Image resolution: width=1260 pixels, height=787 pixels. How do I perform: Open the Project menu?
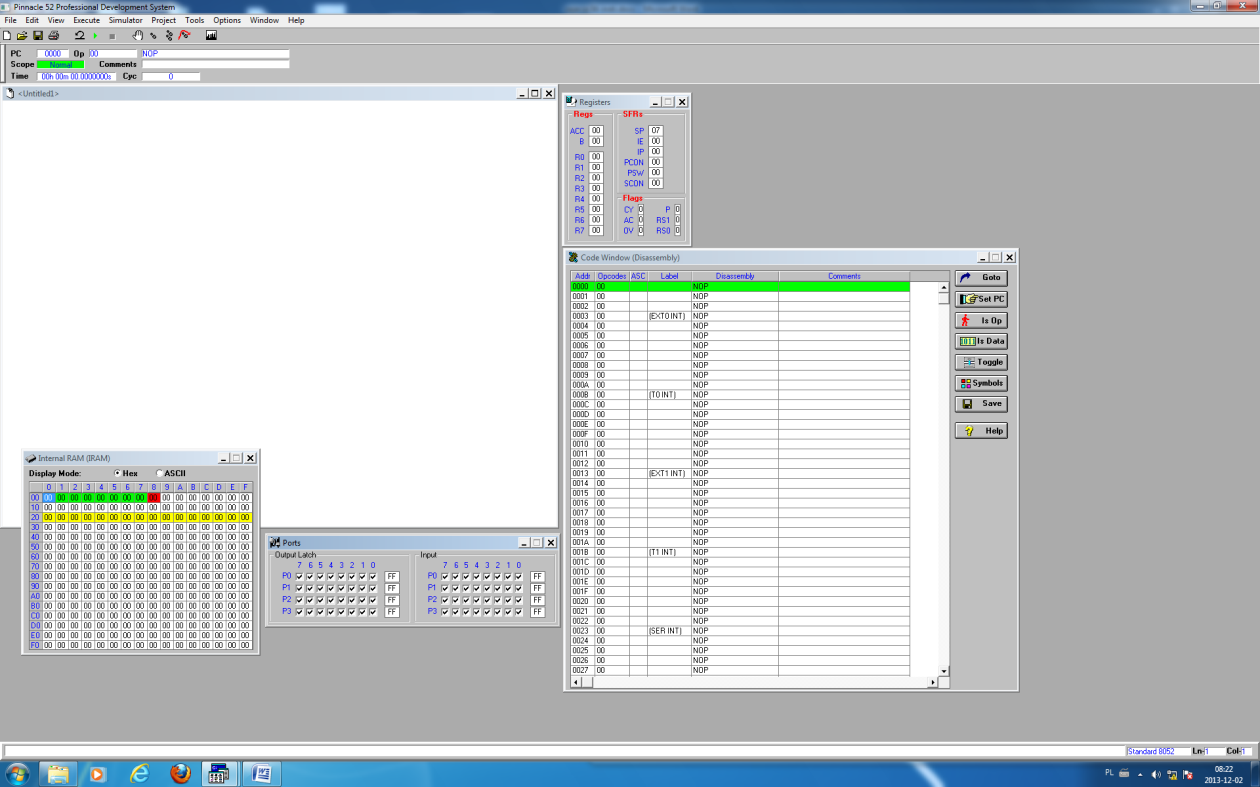tap(164, 20)
